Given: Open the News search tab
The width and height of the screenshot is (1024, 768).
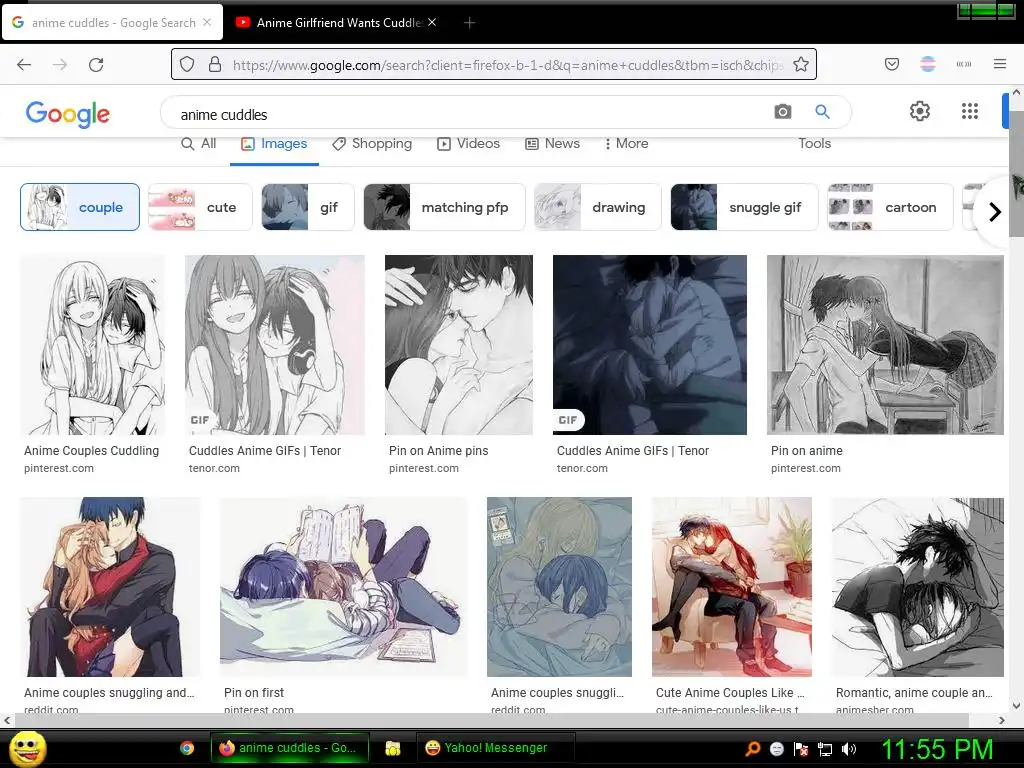Looking at the screenshot, I should click(552, 144).
